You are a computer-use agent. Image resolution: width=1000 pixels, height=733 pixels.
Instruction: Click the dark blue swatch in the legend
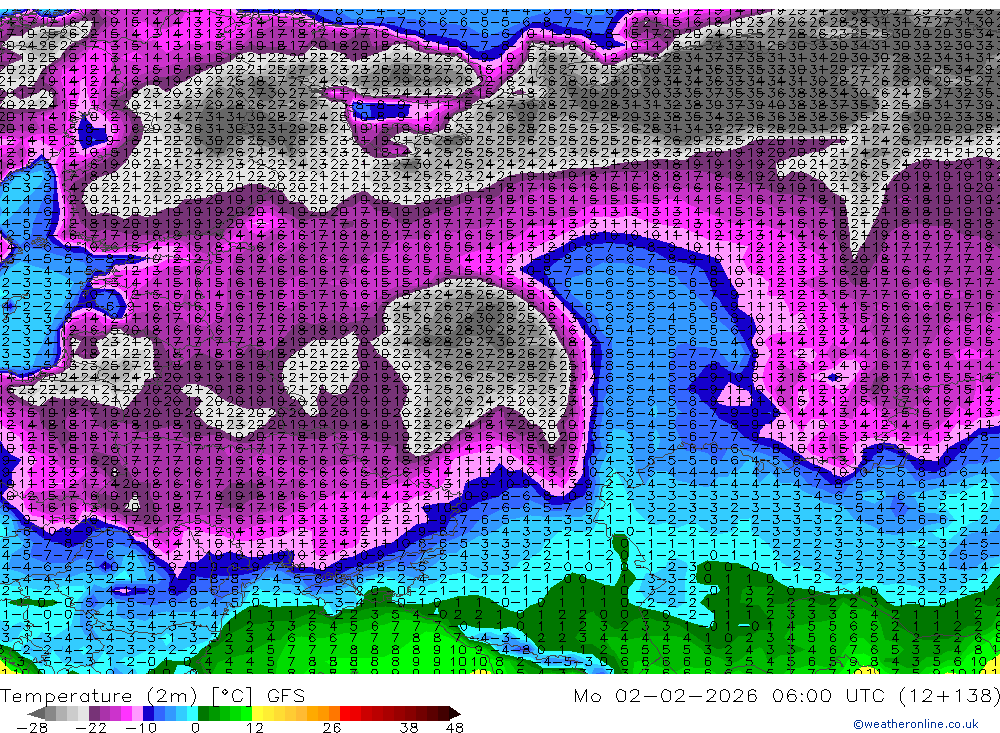(x=148, y=714)
